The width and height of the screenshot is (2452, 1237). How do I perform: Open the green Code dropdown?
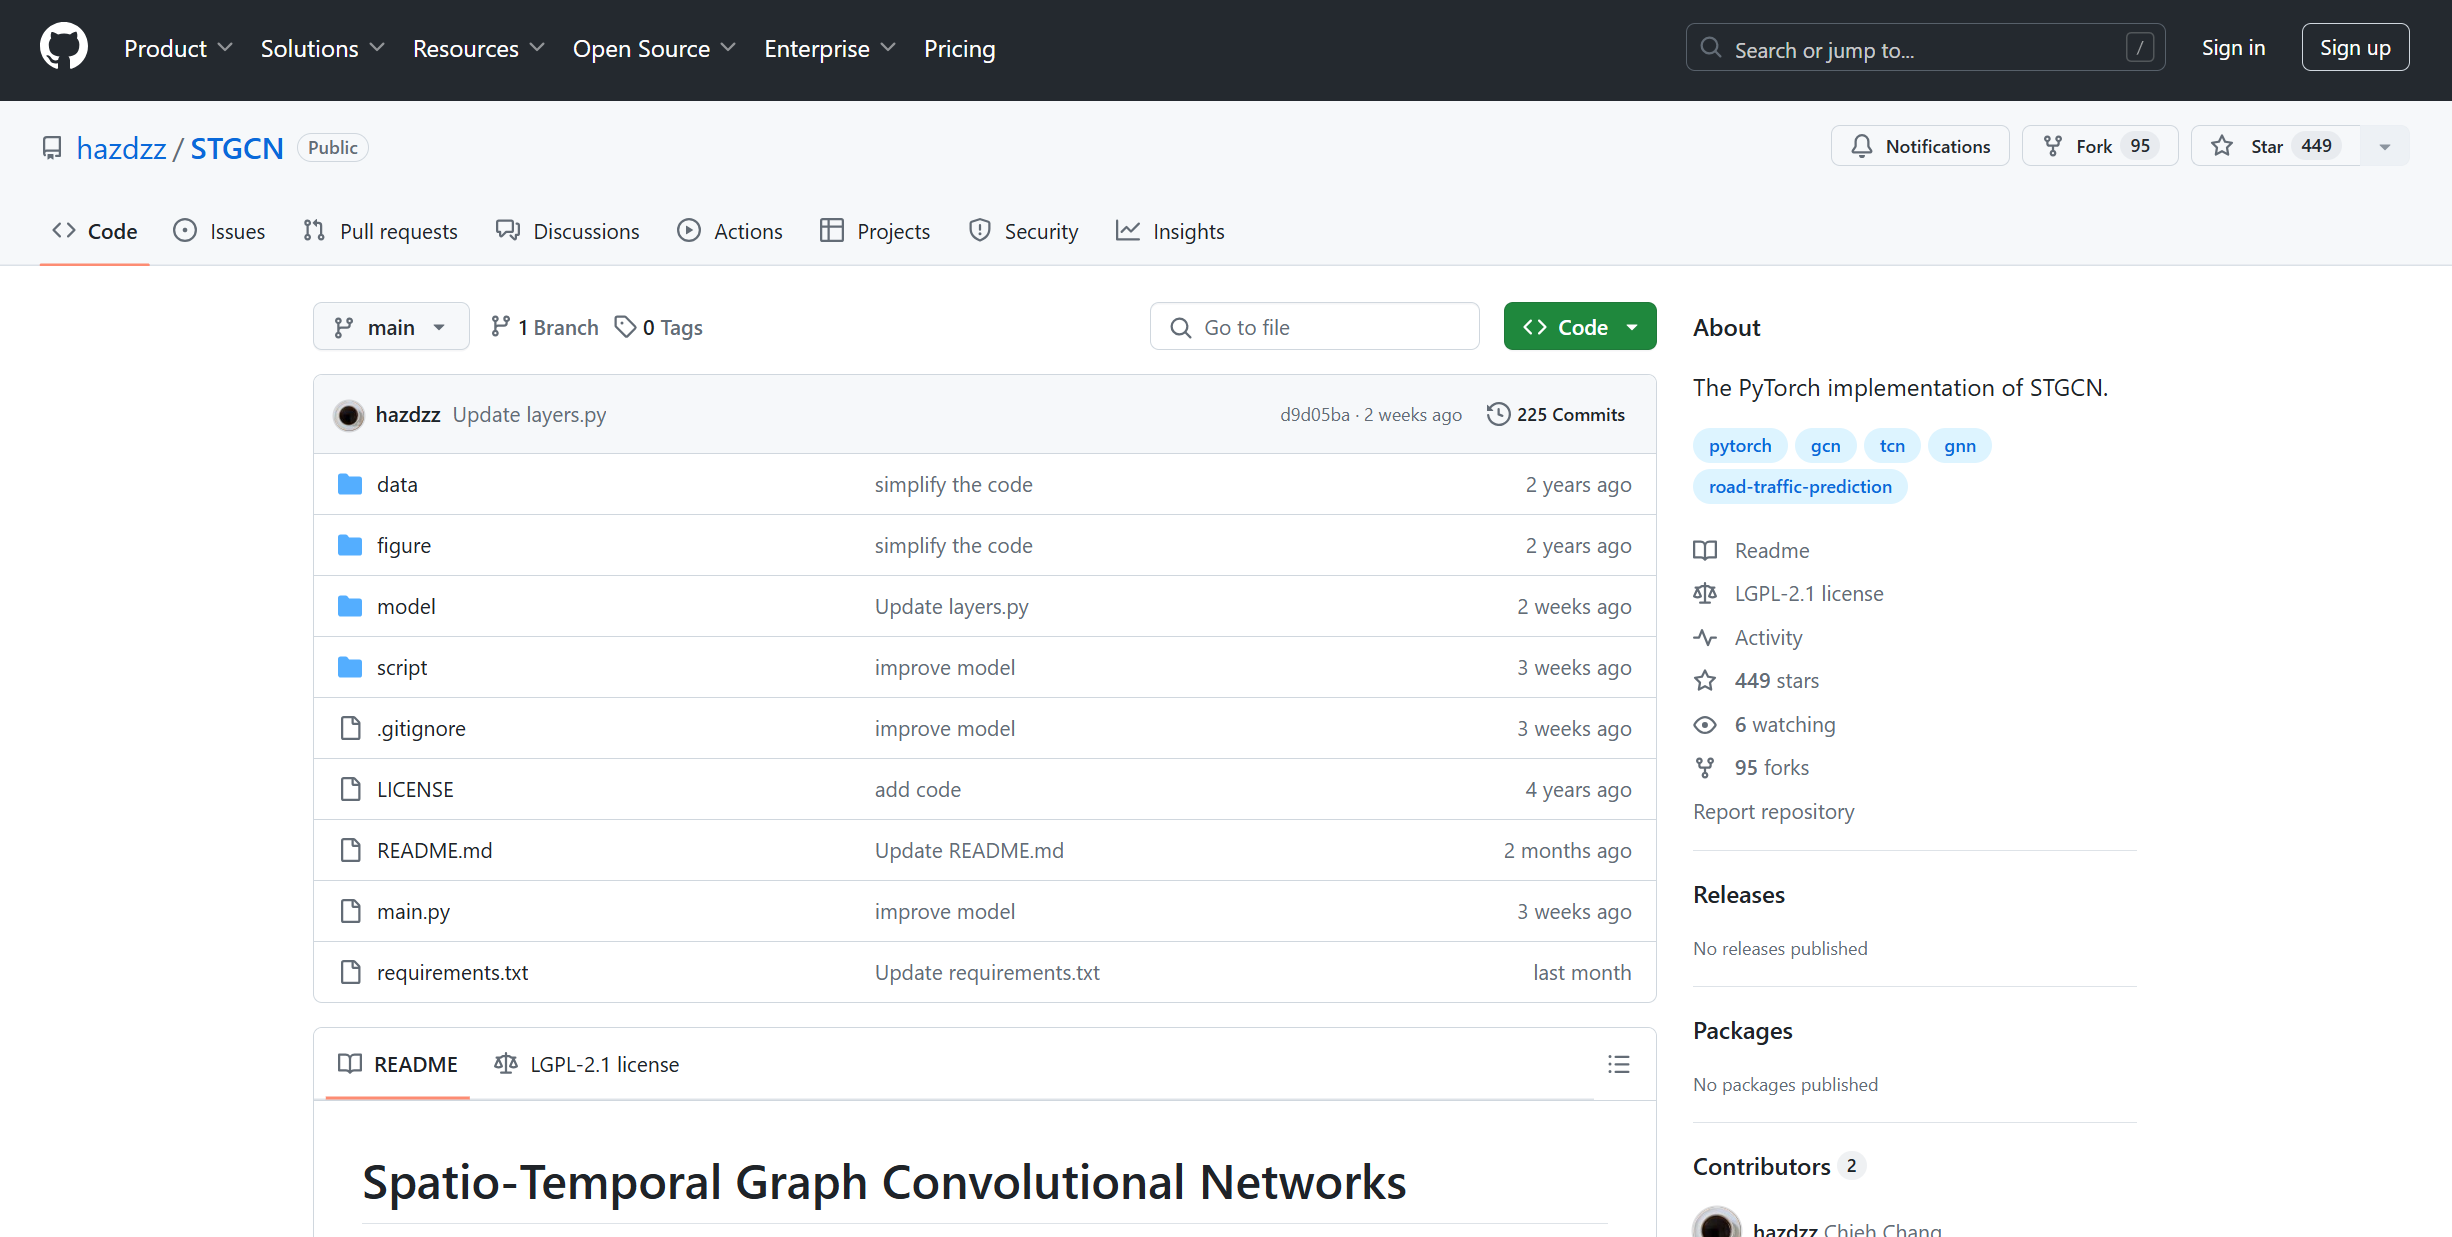(x=1579, y=327)
